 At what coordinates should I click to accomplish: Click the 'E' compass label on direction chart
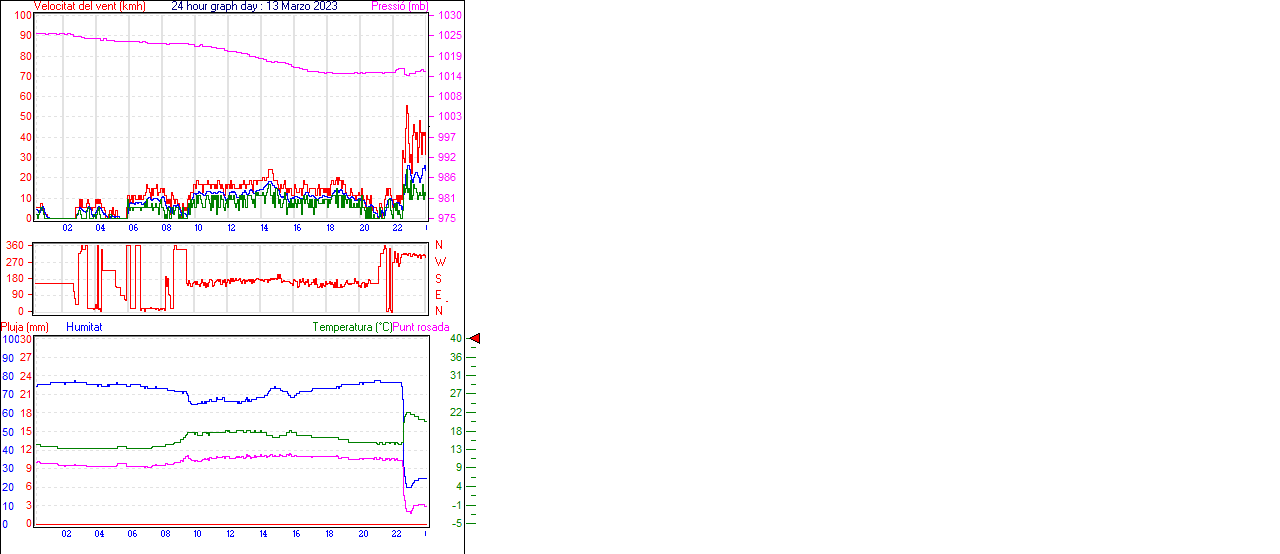point(439,295)
